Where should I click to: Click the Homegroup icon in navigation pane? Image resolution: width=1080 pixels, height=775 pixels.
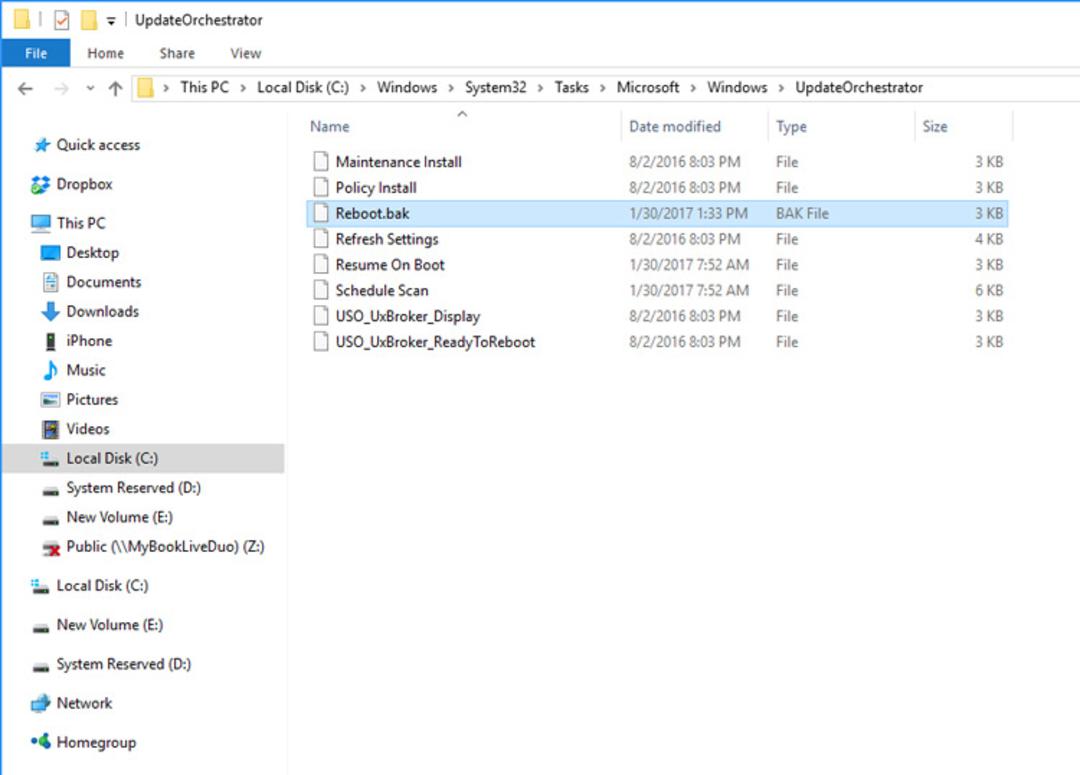tap(41, 741)
